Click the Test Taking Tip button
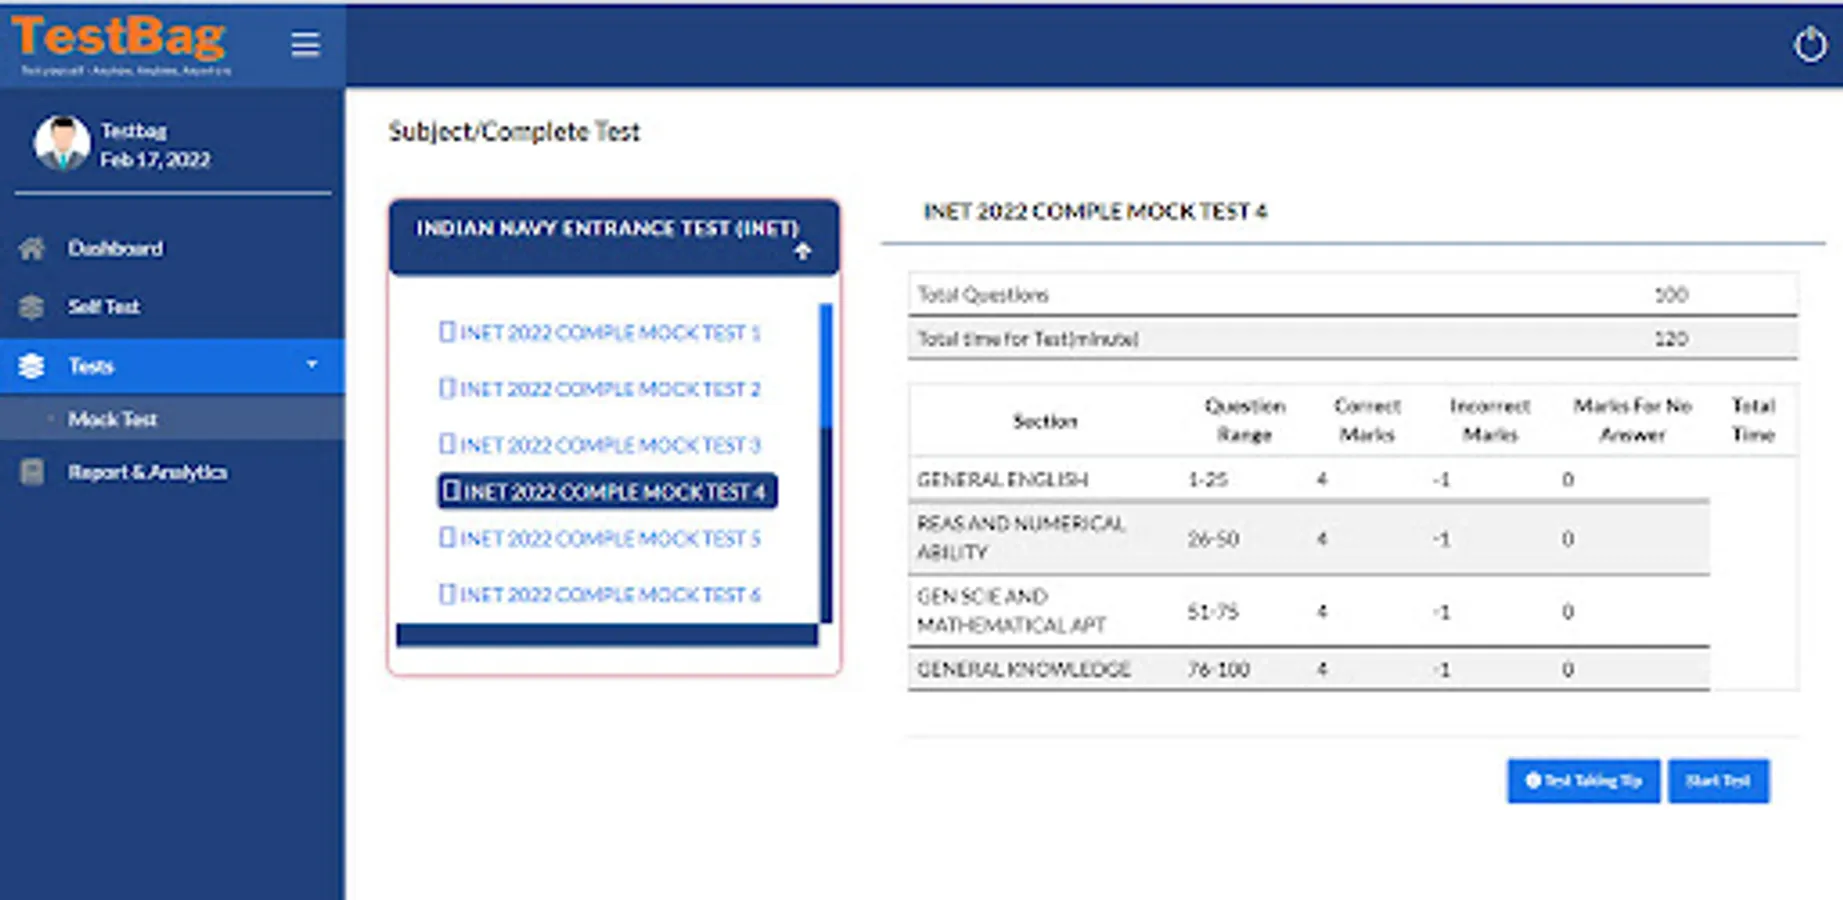The image size is (1843, 900). [x=1584, y=781]
